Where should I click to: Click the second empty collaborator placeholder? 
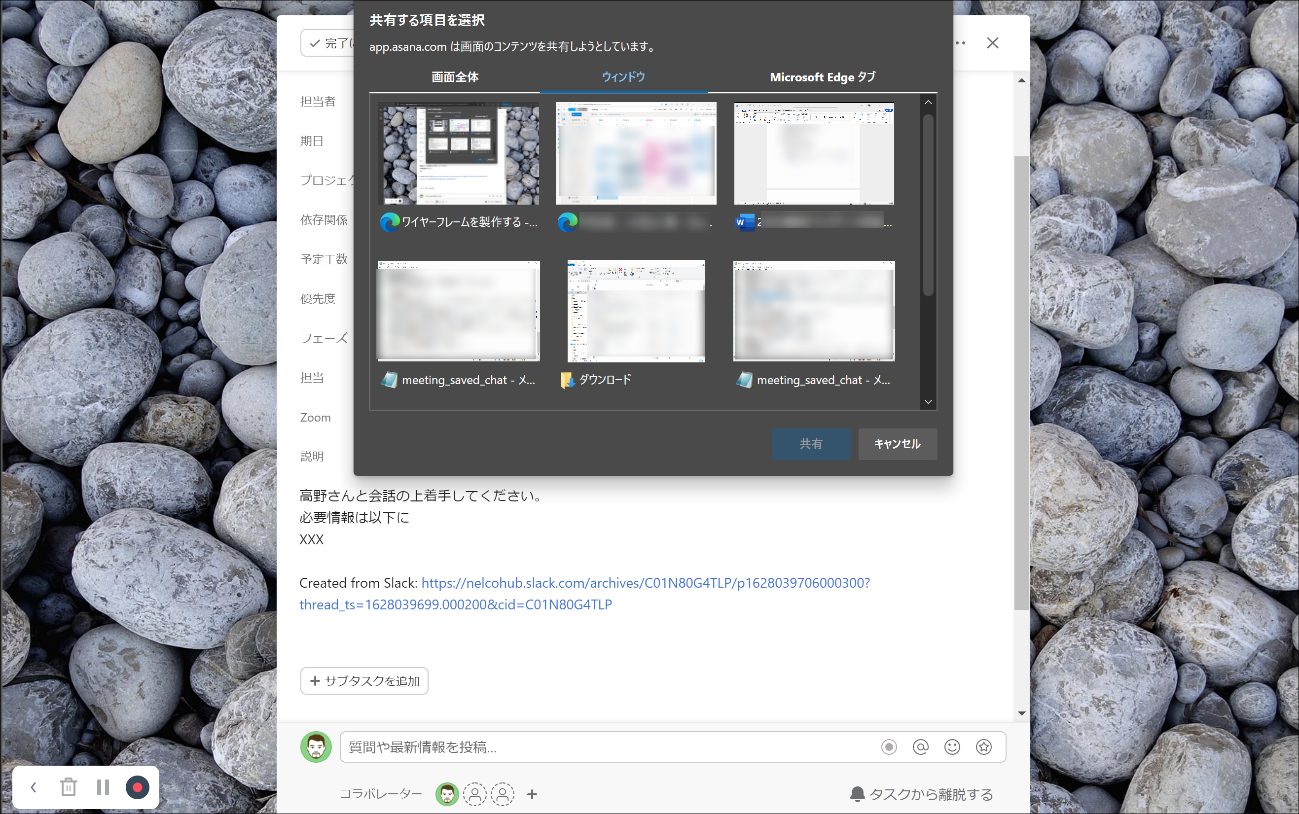tap(503, 794)
